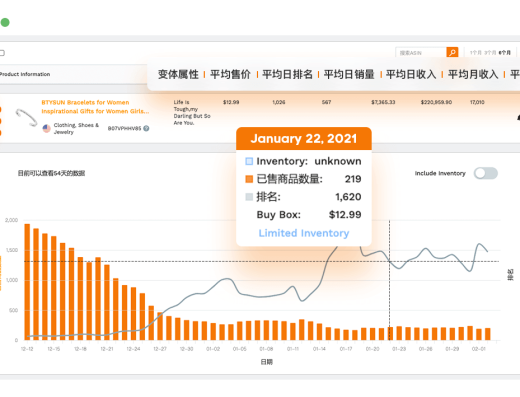Focus the 搜索ASIN search input field
520x397 pixels.
(421, 53)
